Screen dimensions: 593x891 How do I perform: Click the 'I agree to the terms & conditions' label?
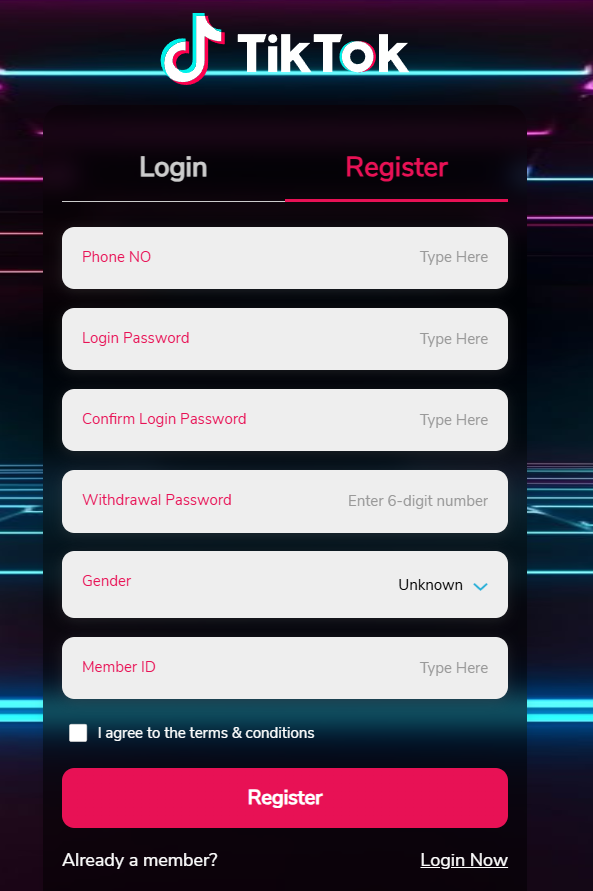click(206, 733)
